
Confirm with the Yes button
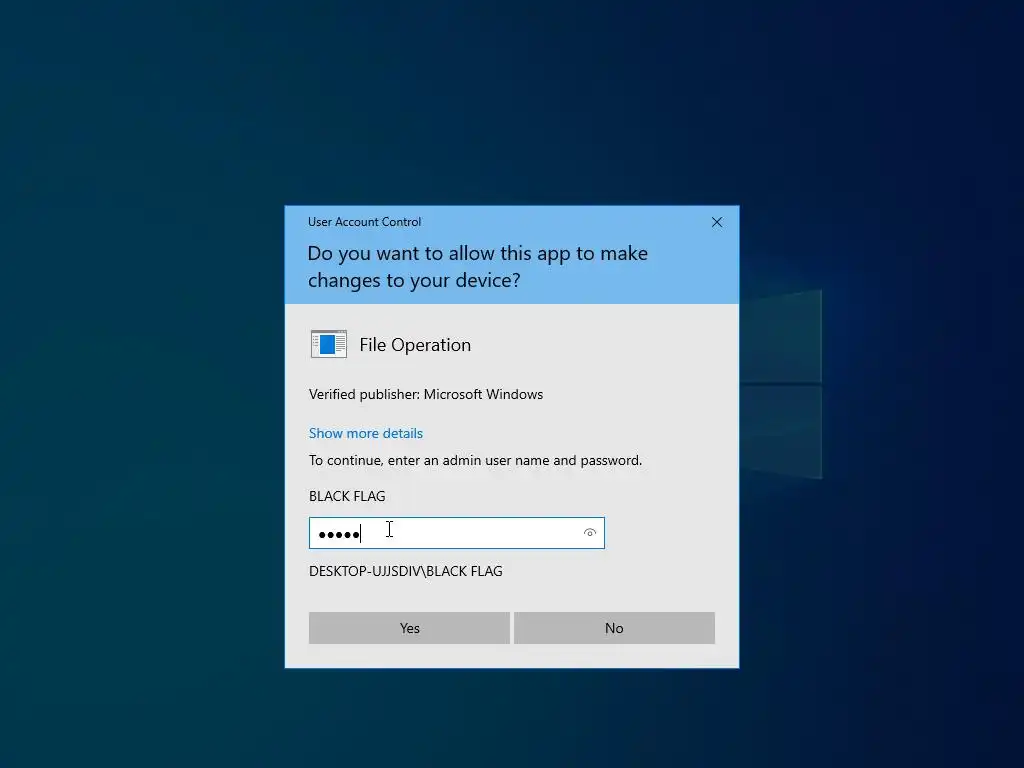(409, 628)
